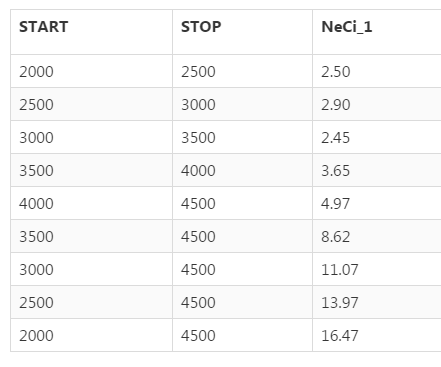The image size is (441, 367).
Task: Click the NeCi_1 column header
Action: click(x=377, y=32)
